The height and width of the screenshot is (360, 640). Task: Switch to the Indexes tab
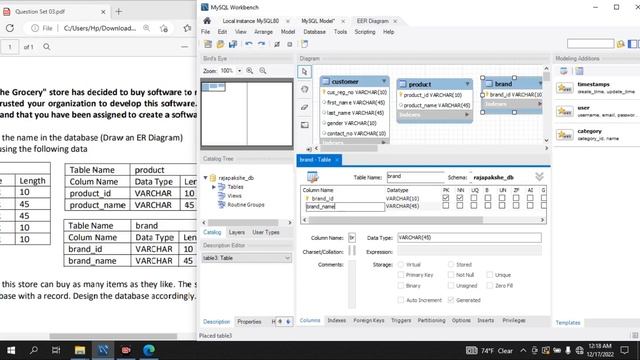337,320
